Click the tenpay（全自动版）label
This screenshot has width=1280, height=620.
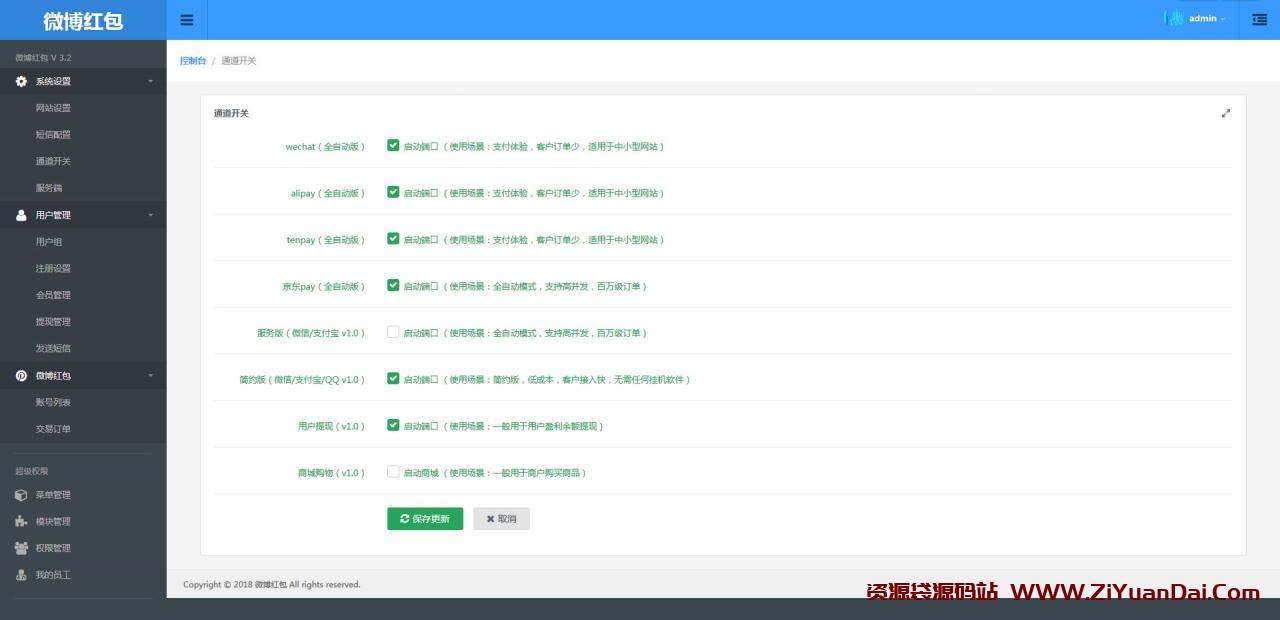click(x=326, y=240)
